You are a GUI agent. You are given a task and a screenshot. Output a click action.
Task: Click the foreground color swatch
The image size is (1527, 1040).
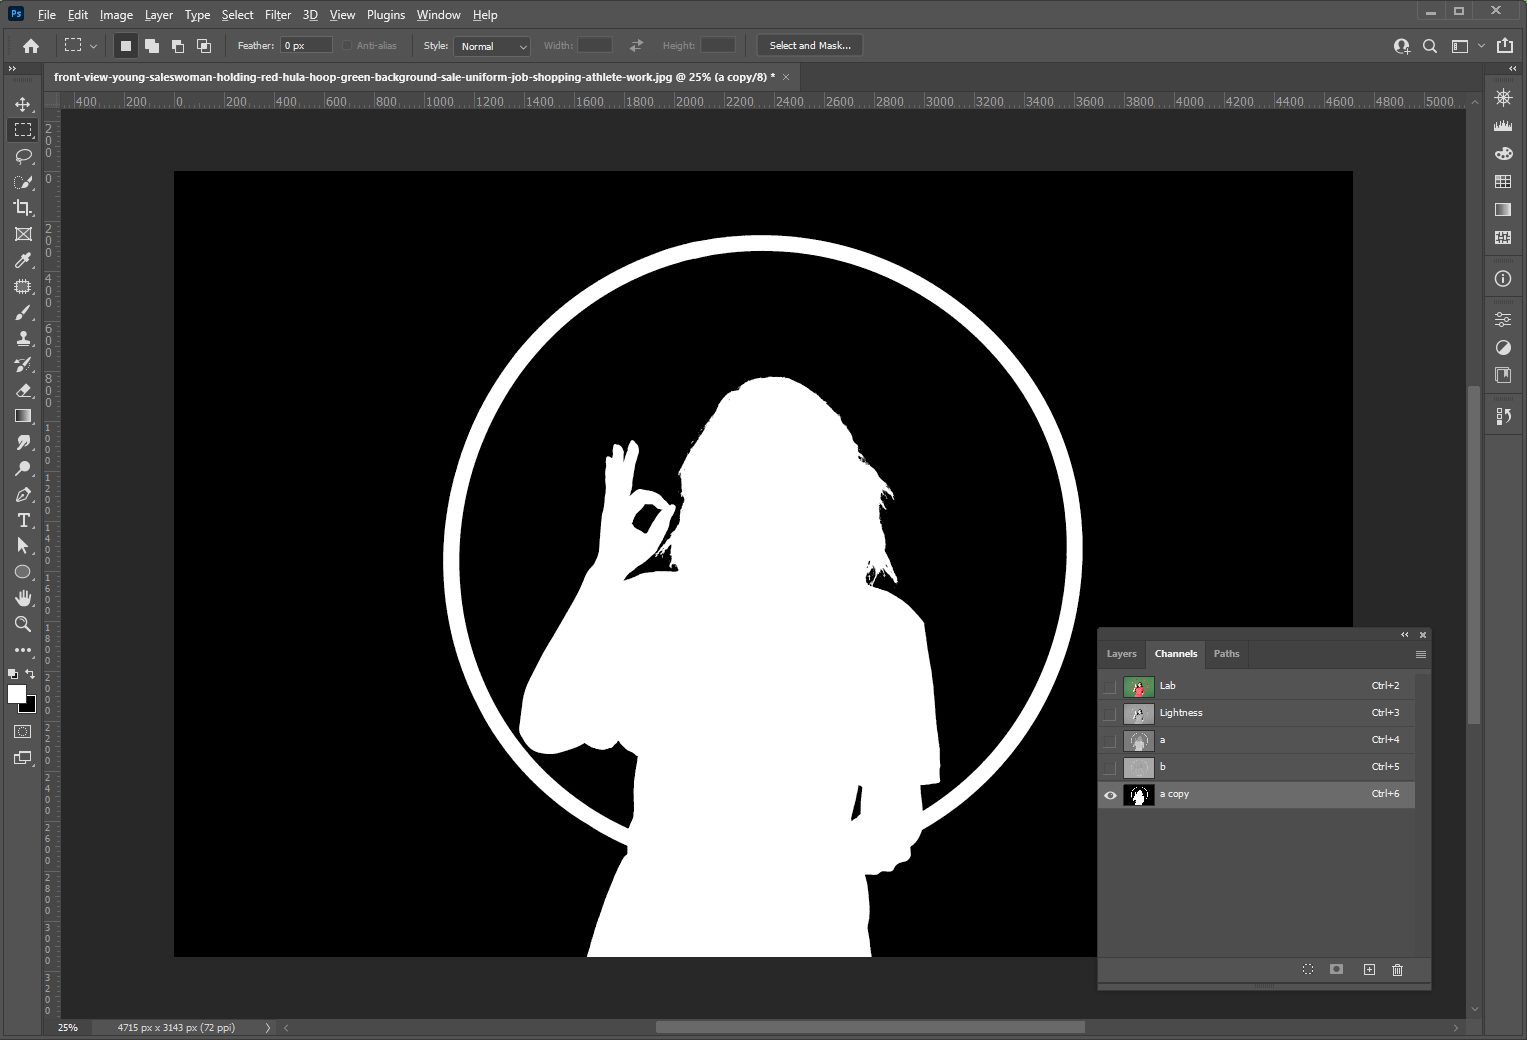point(16,694)
